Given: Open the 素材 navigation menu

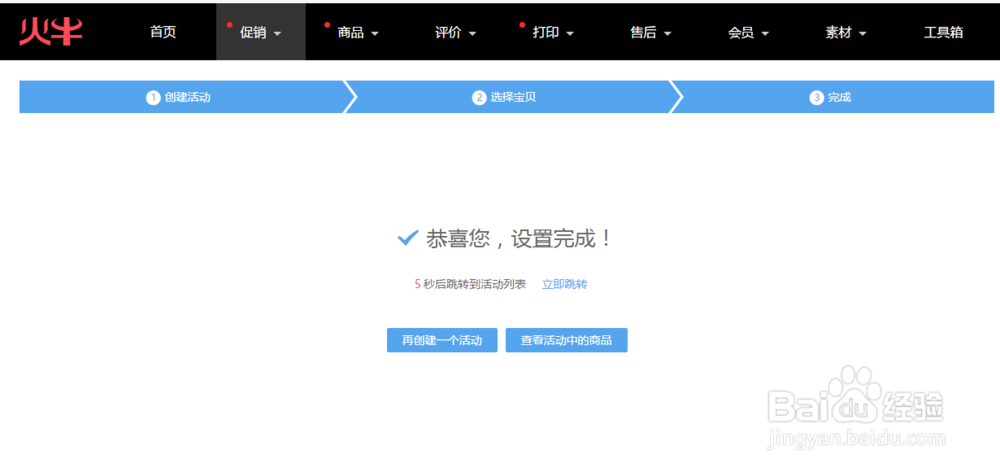Looking at the screenshot, I should 846,33.
